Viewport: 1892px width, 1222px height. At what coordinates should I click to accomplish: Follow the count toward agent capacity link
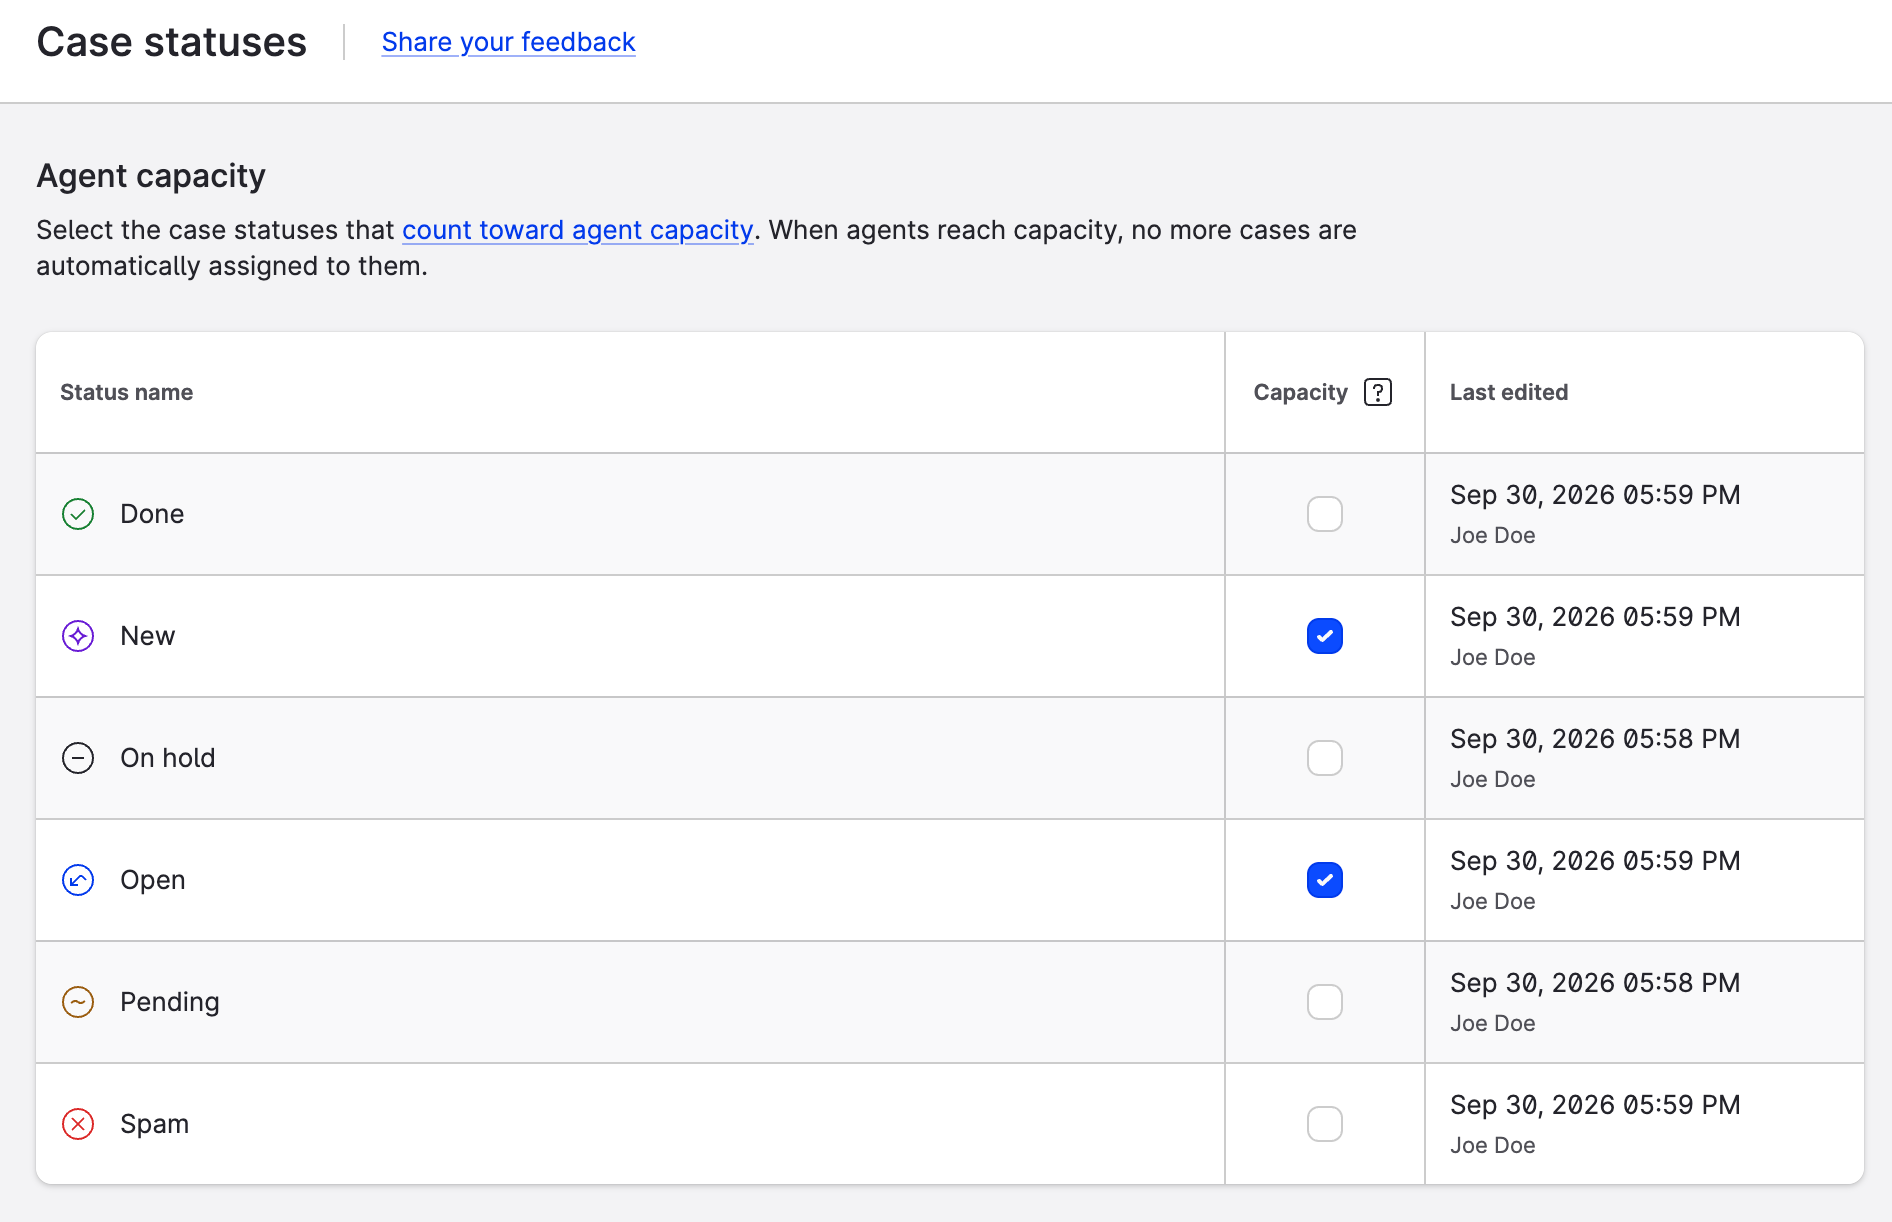[577, 230]
